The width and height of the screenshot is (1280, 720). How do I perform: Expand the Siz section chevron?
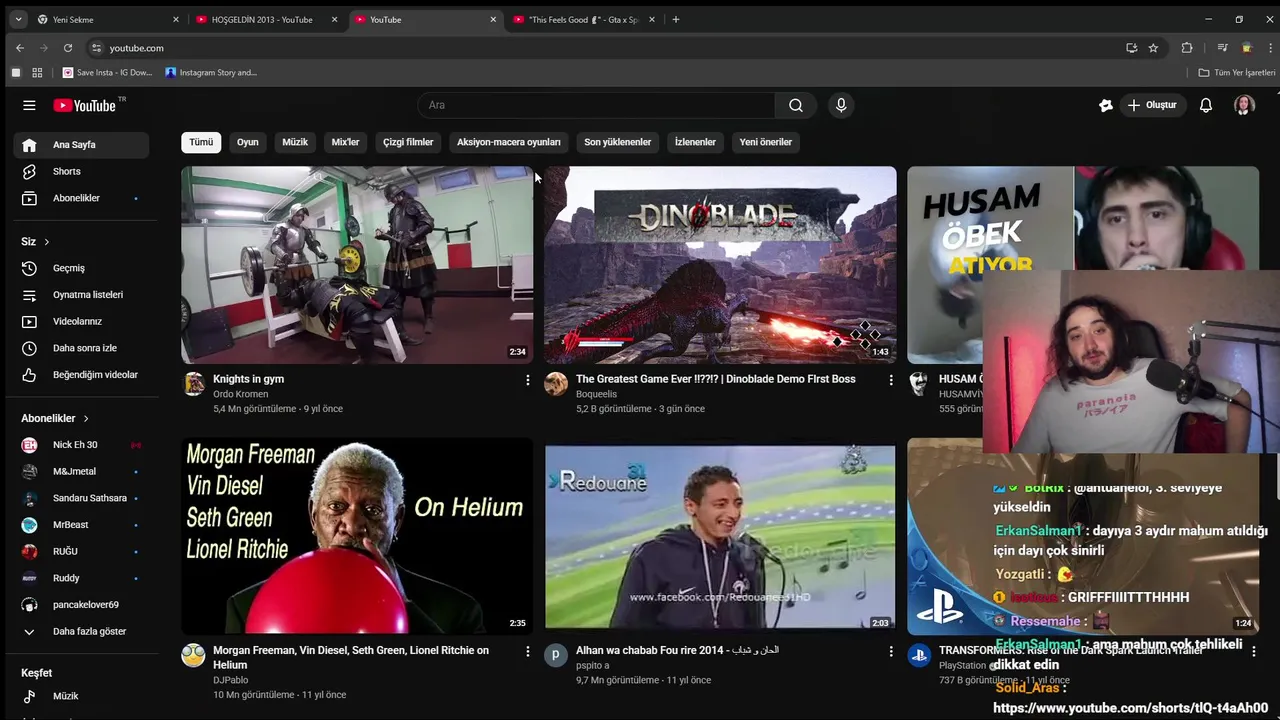pyautogui.click(x=46, y=242)
